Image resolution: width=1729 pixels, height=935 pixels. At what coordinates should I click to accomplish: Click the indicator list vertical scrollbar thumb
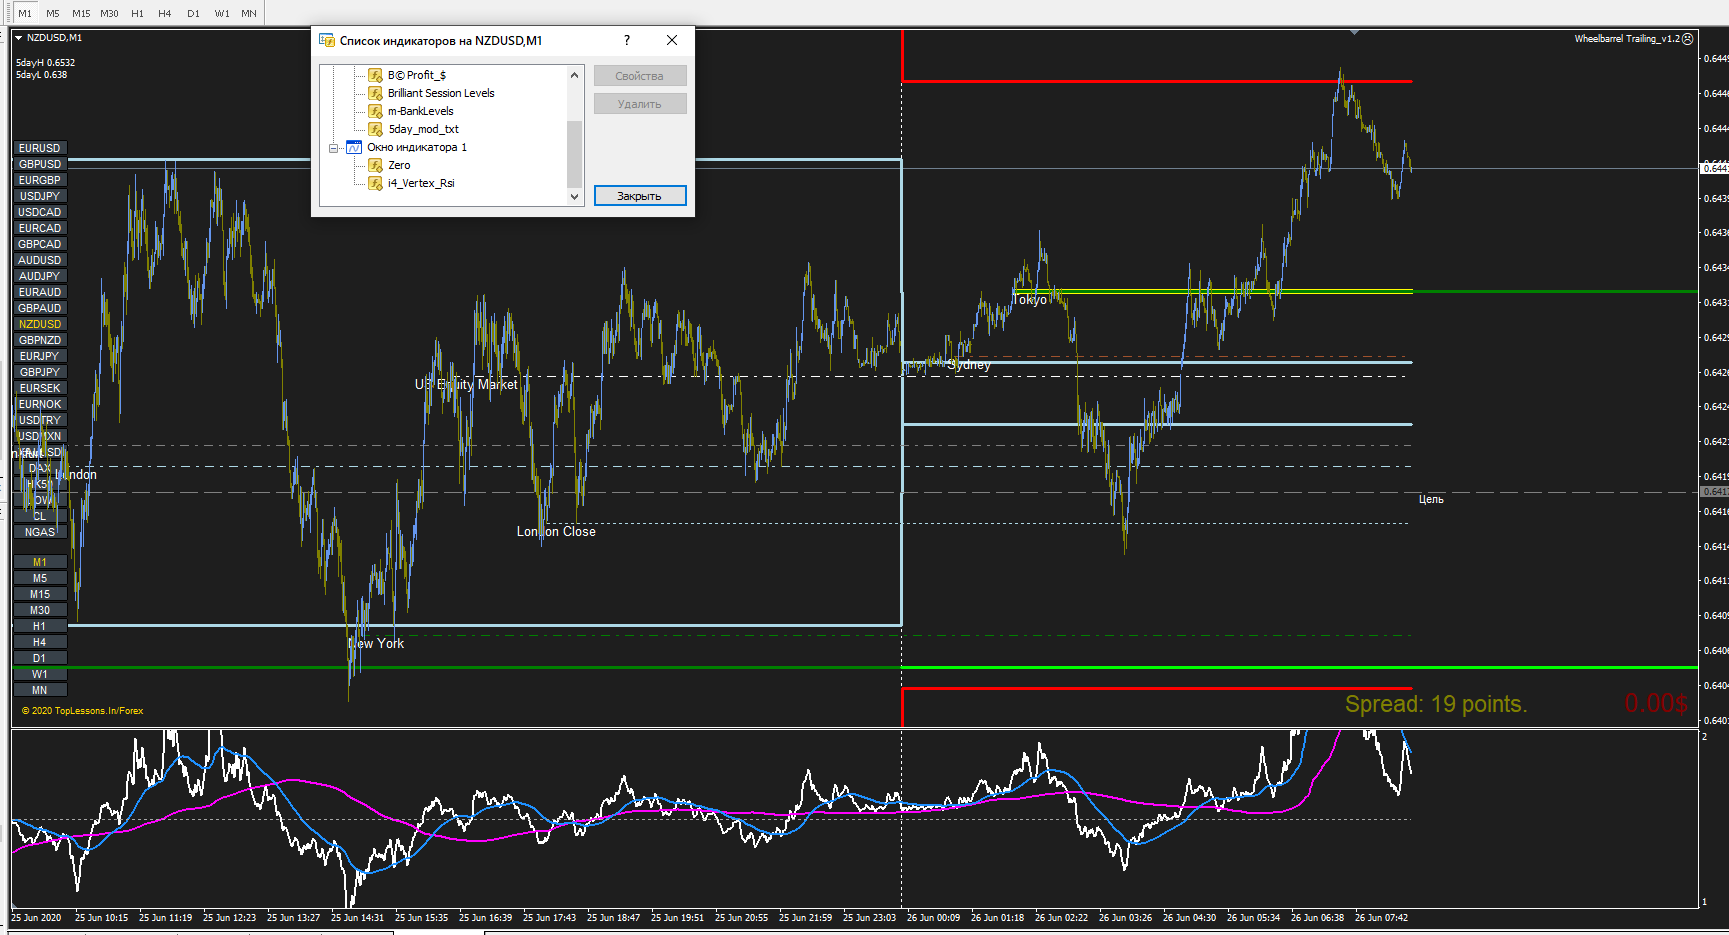pos(574,153)
